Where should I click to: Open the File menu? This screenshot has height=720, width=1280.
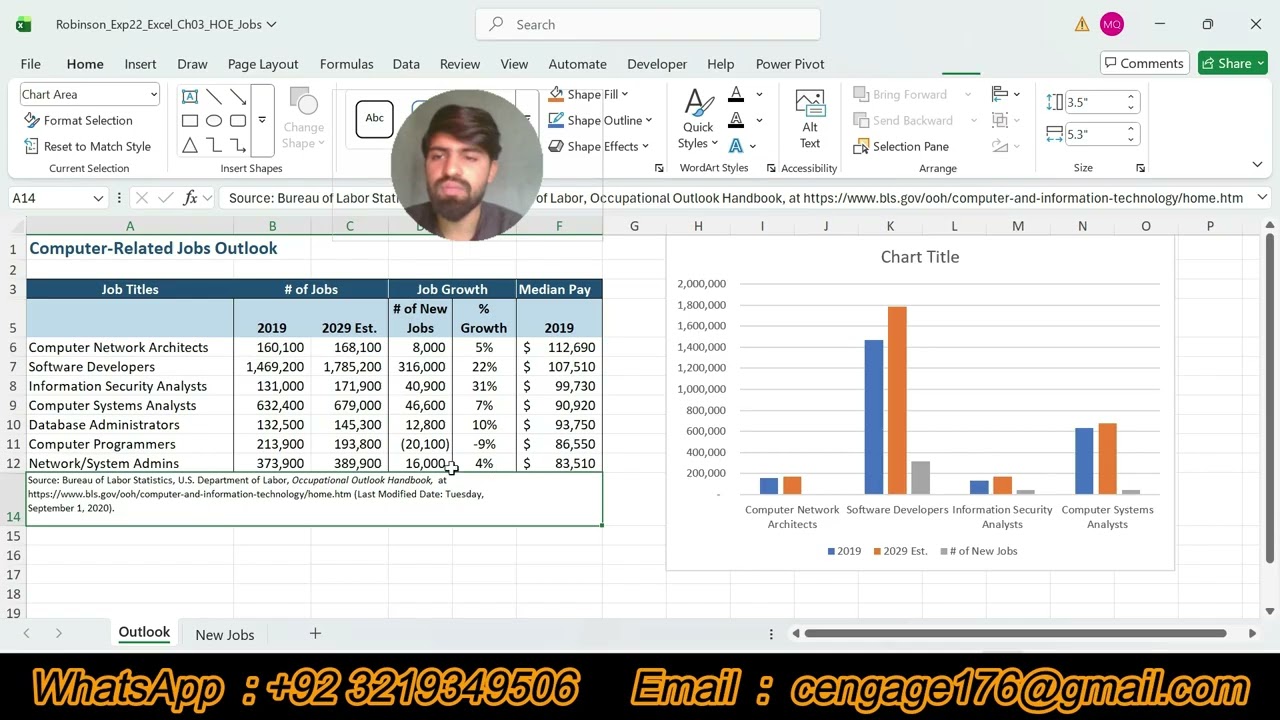point(30,64)
